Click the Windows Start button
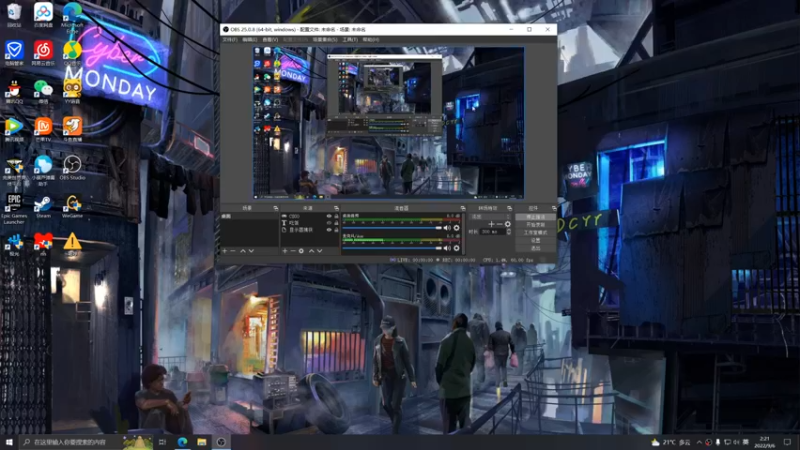 9,442
